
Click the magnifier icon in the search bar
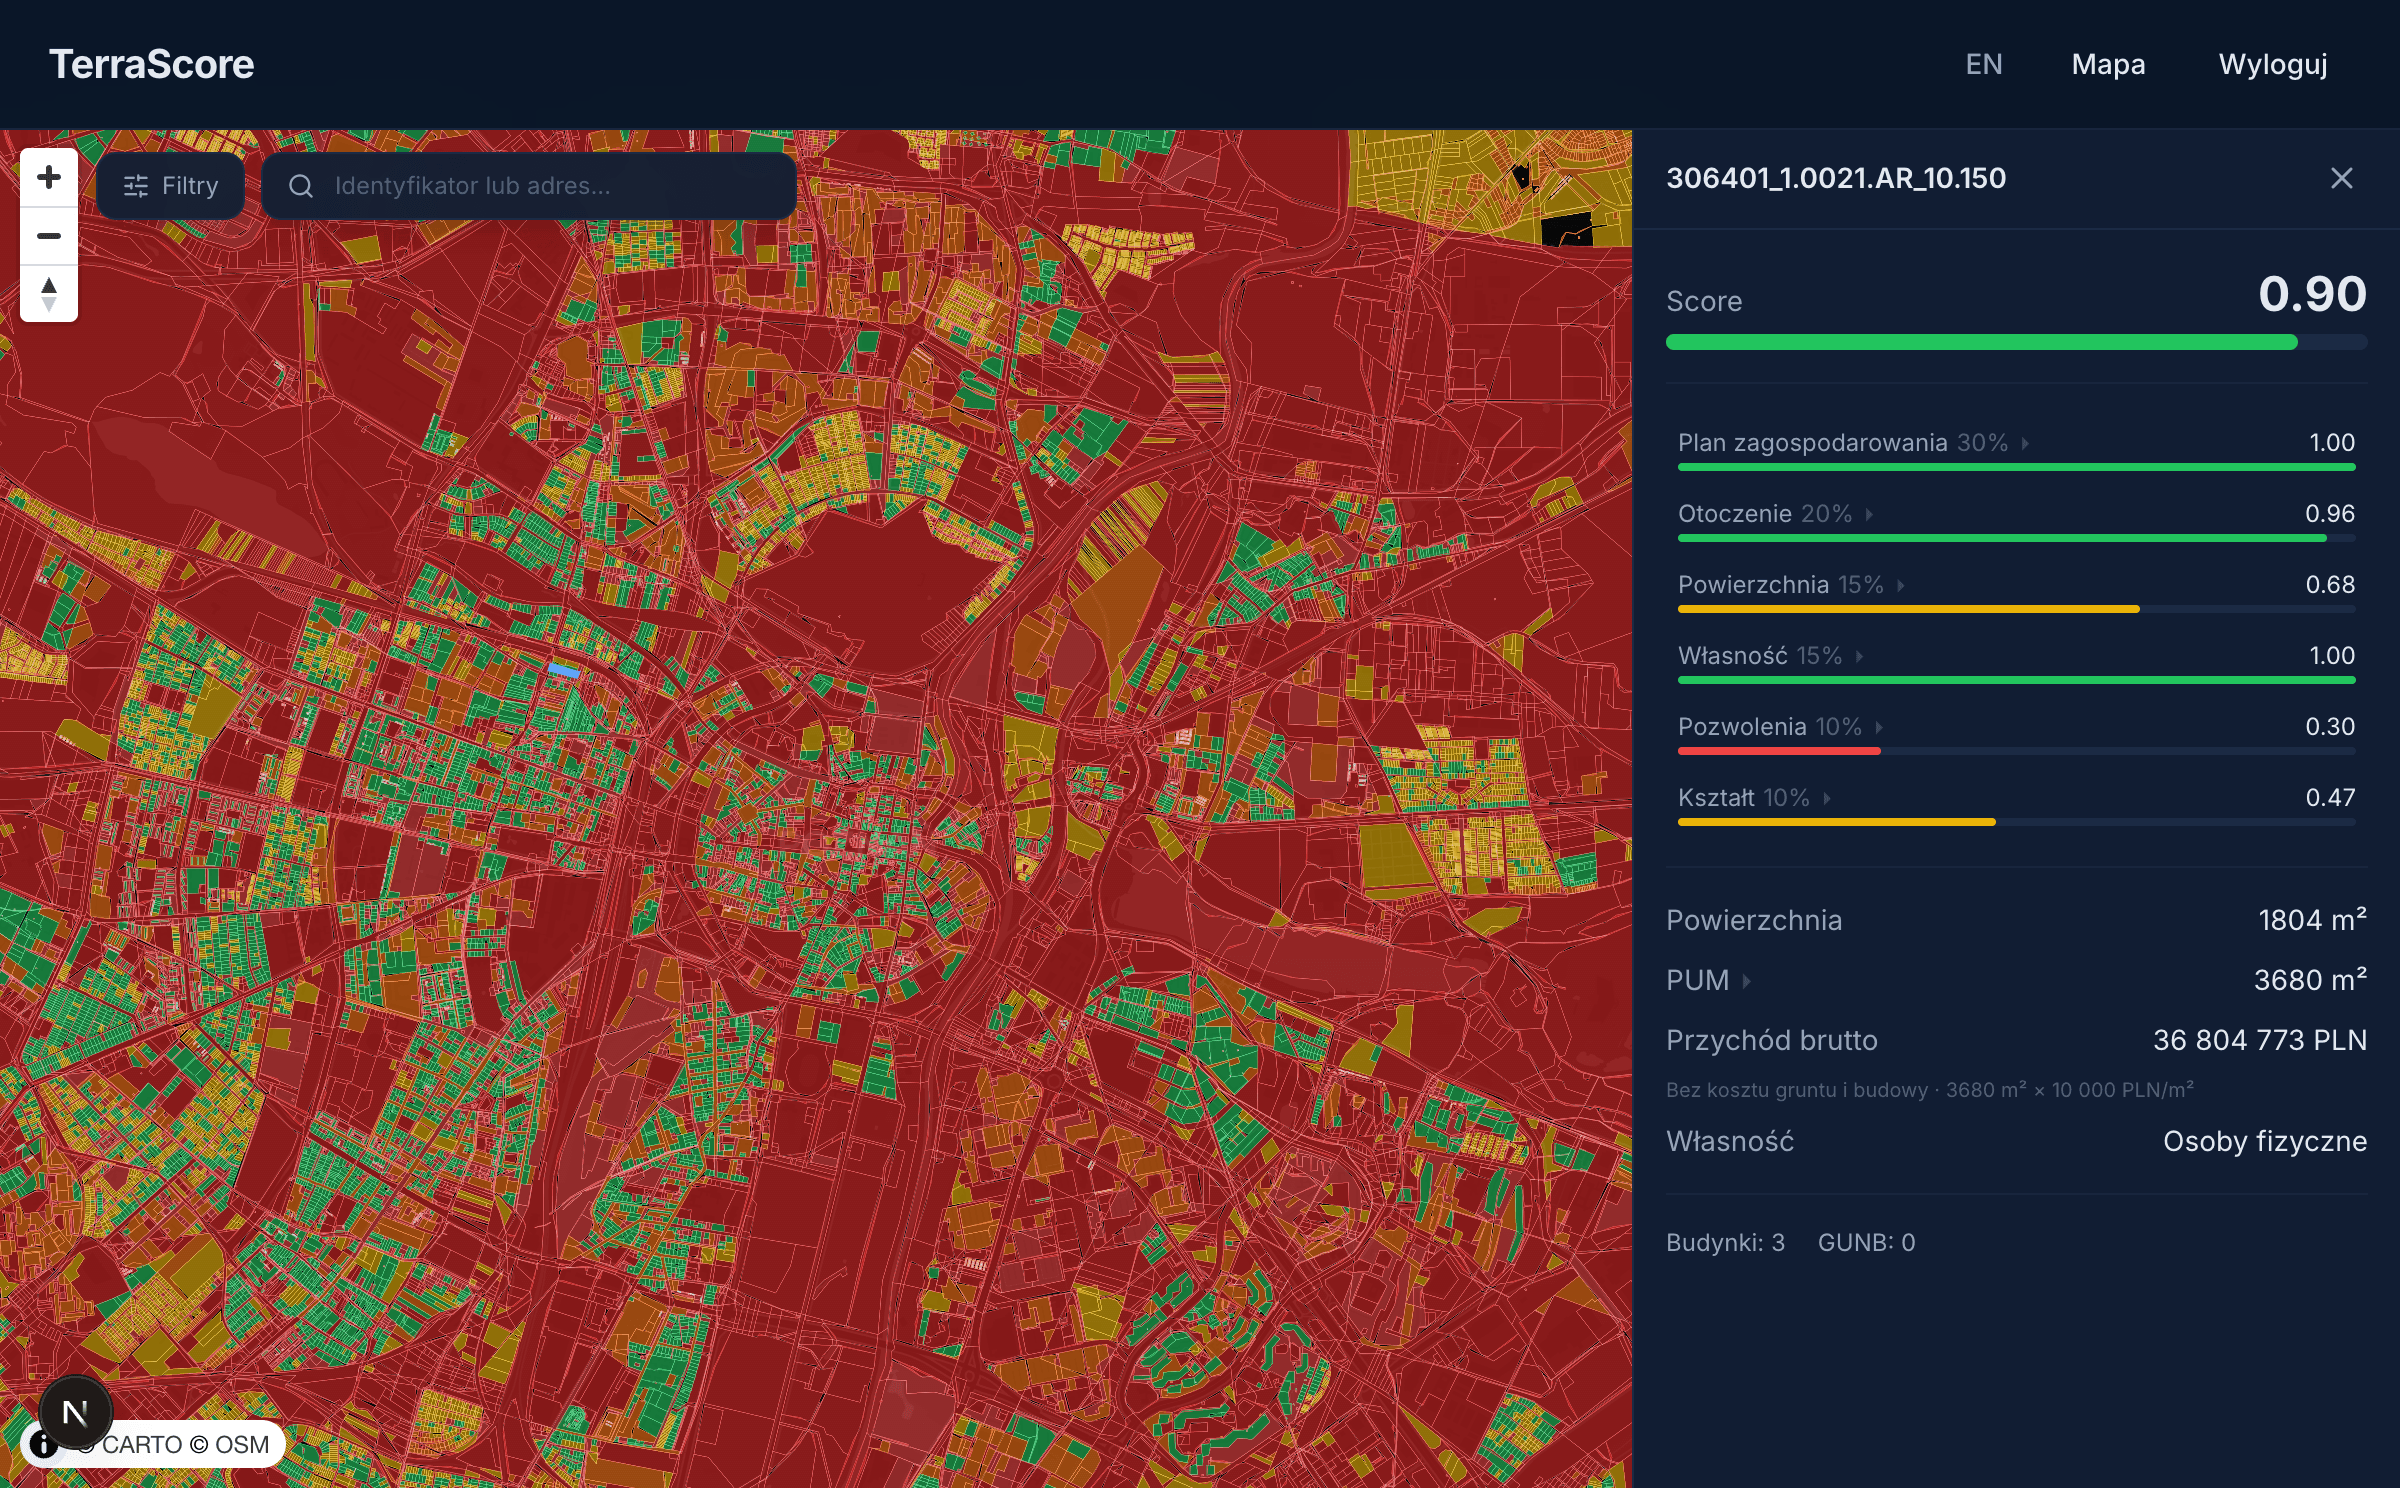tap(301, 185)
